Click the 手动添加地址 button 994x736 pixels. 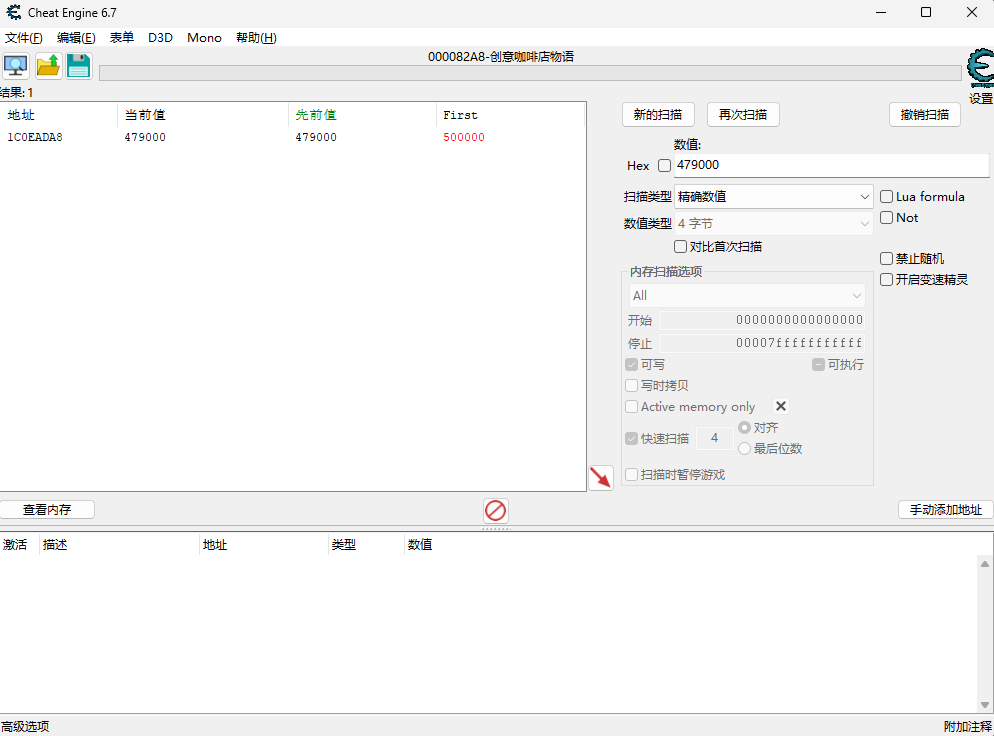point(945,510)
